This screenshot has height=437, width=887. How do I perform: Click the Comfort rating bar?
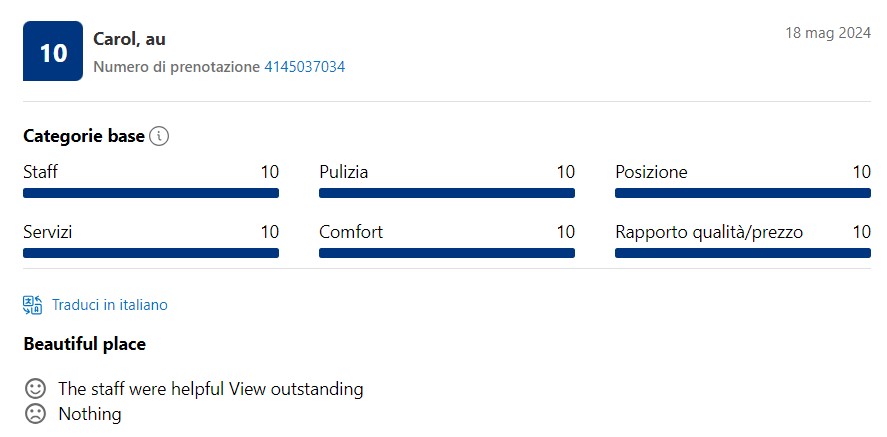(447, 253)
